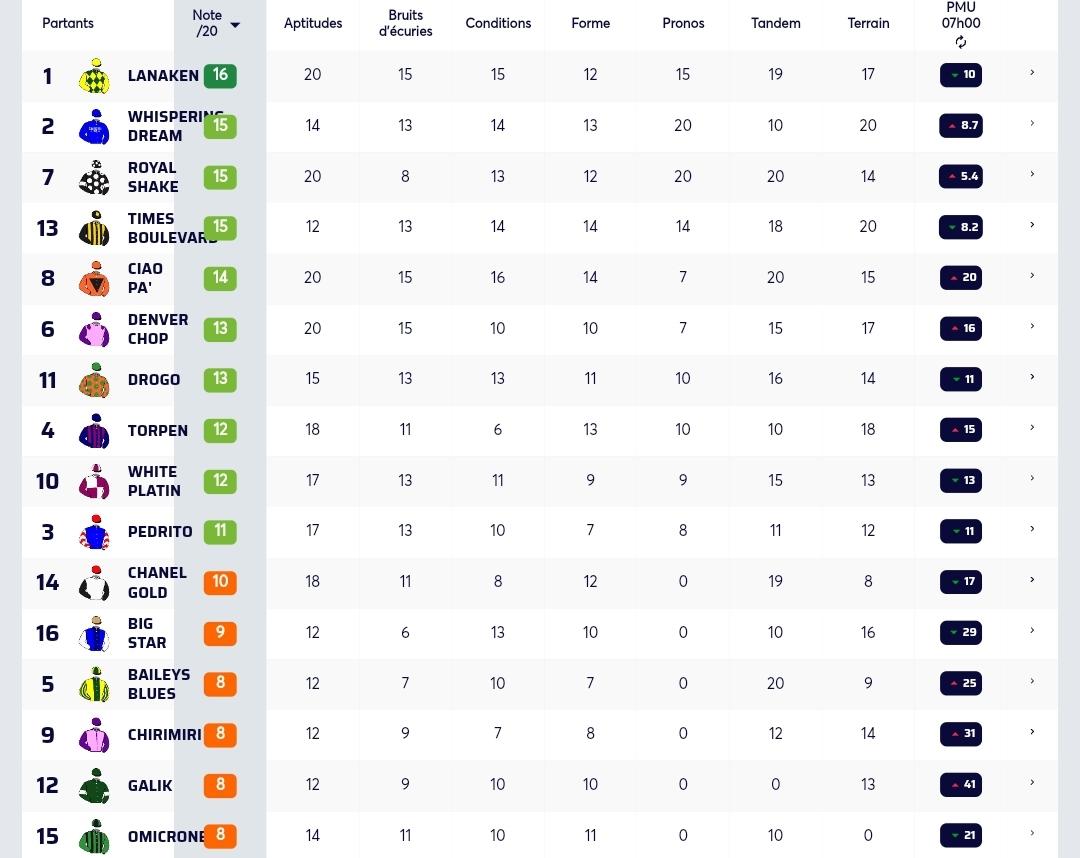The height and width of the screenshot is (858, 1080).
Task: Click Lanaken's green 16 rating badge
Action: (x=220, y=75)
